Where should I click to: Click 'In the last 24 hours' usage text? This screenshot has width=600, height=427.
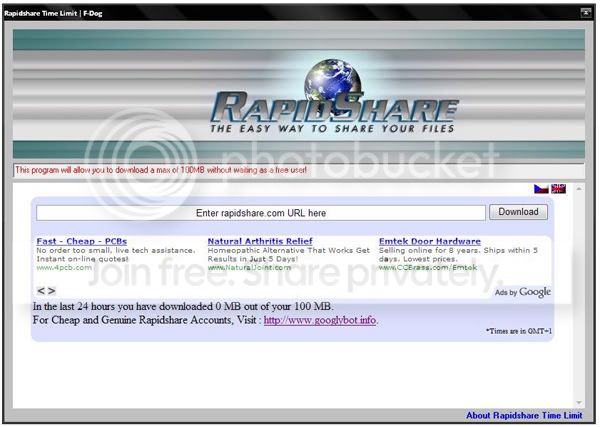tap(183, 306)
